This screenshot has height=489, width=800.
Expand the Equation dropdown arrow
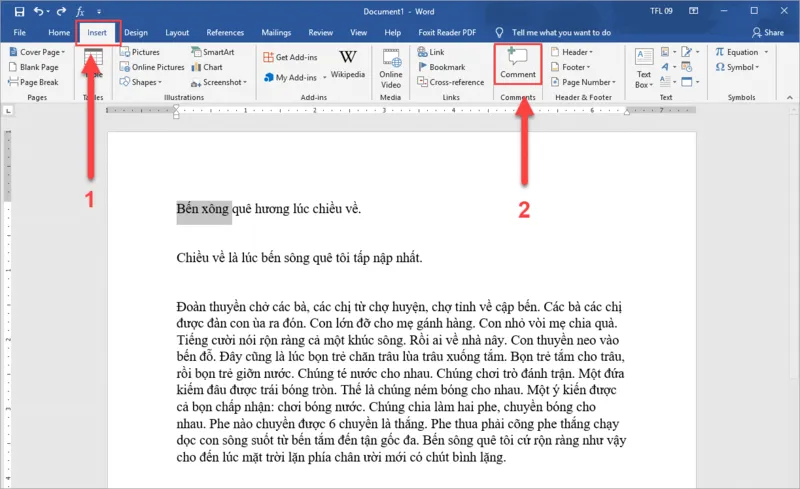pyautogui.click(x=766, y=52)
